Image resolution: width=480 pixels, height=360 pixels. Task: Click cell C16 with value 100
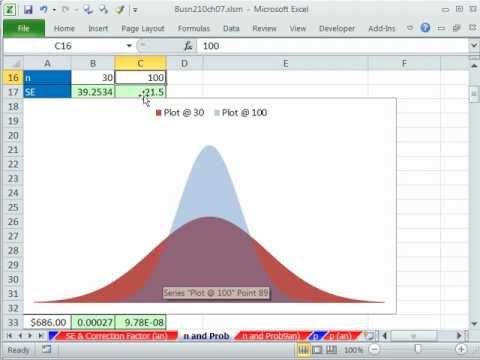pos(140,78)
